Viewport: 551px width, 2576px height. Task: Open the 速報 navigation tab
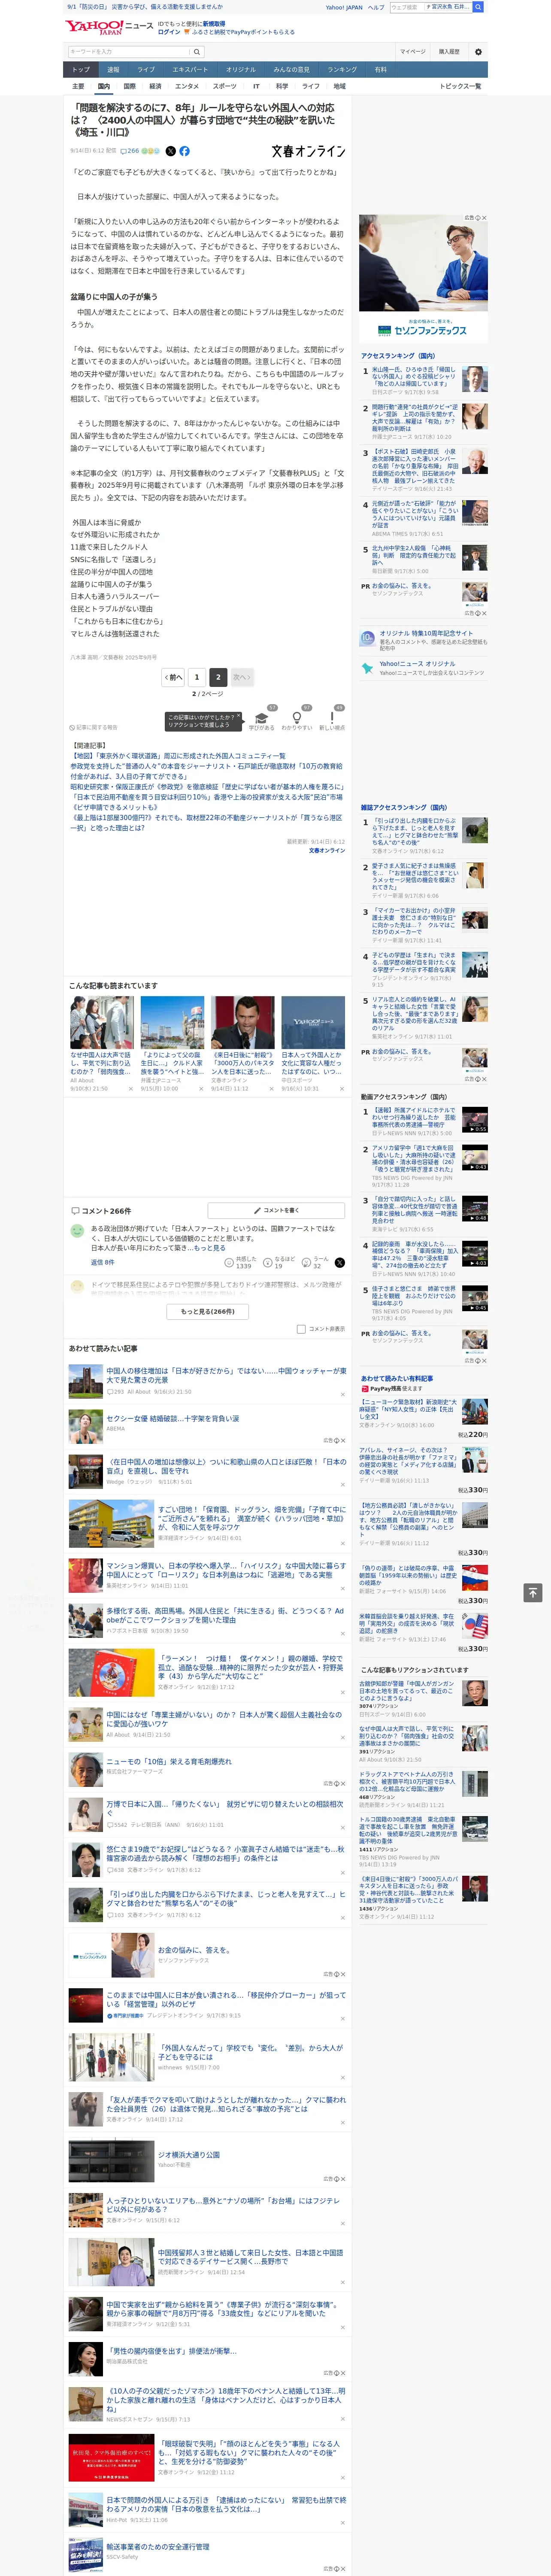point(113,70)
